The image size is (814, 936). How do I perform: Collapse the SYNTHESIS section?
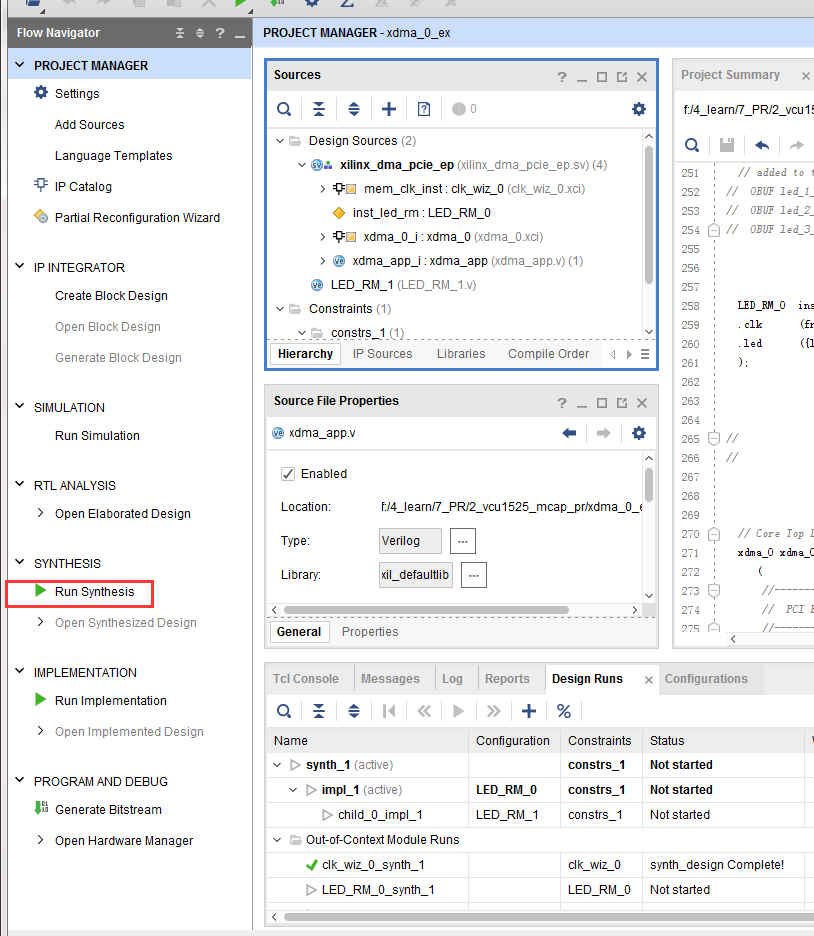(x=21, y=563)
